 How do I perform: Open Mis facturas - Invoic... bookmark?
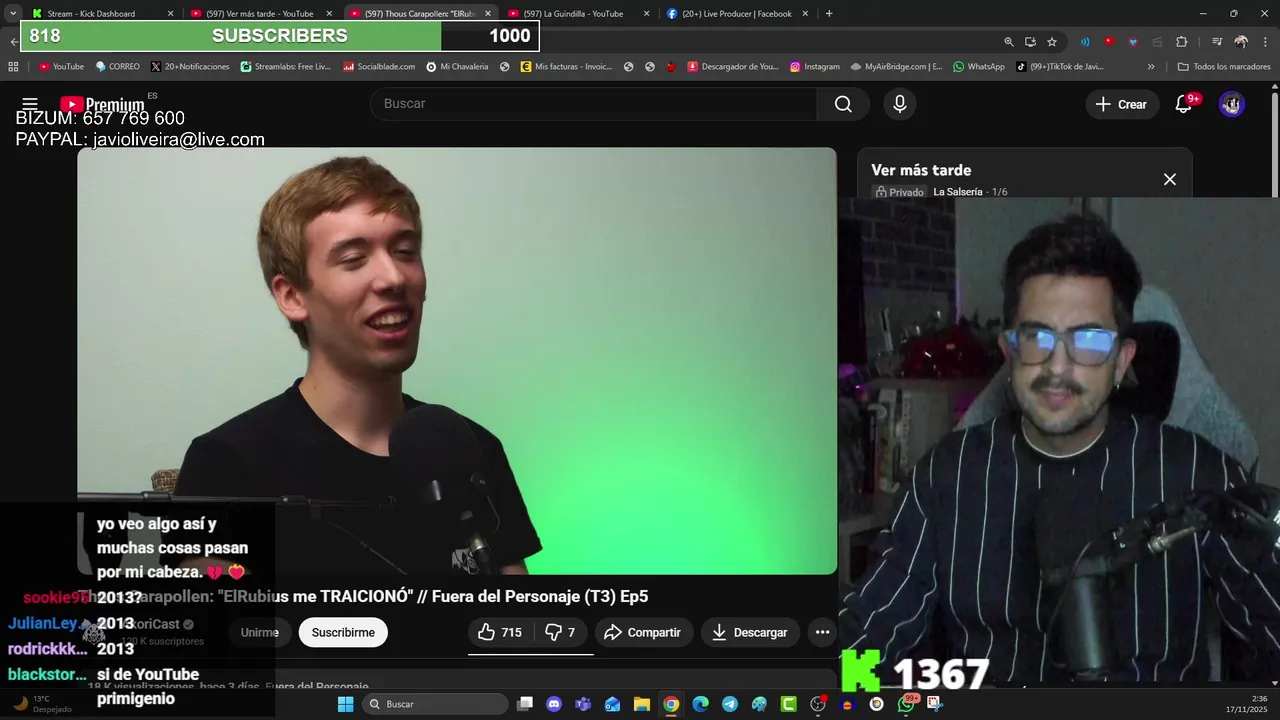pos(566,67)
